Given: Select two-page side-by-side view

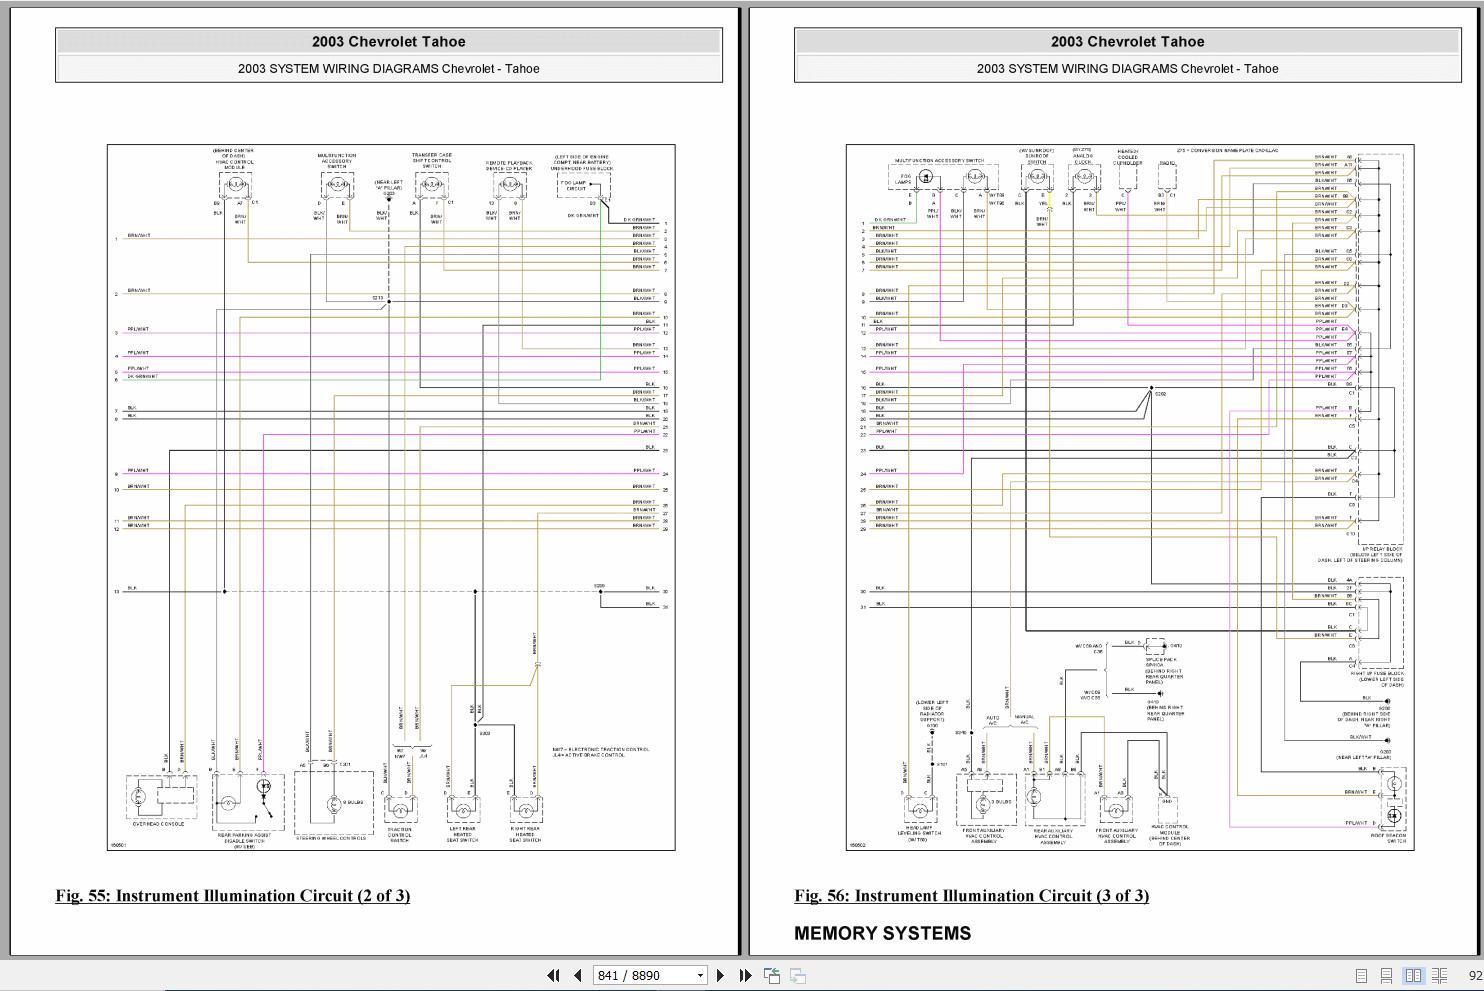Looking at the screenshot, I should point(1413,975).
